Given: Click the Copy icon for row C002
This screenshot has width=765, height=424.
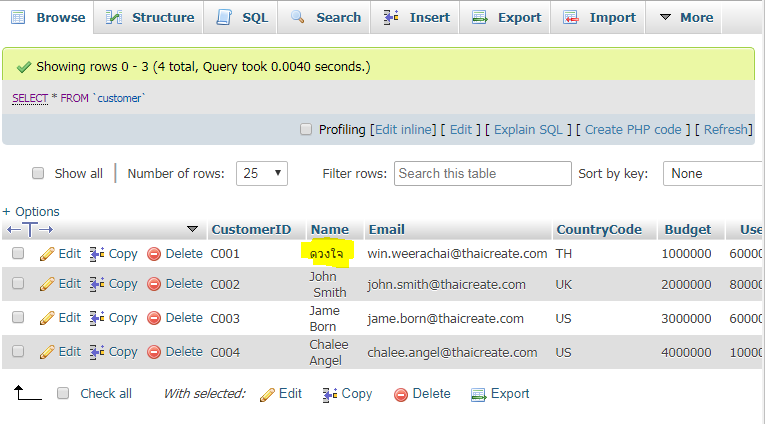Looking at the screenshot, I should (97, 284).
